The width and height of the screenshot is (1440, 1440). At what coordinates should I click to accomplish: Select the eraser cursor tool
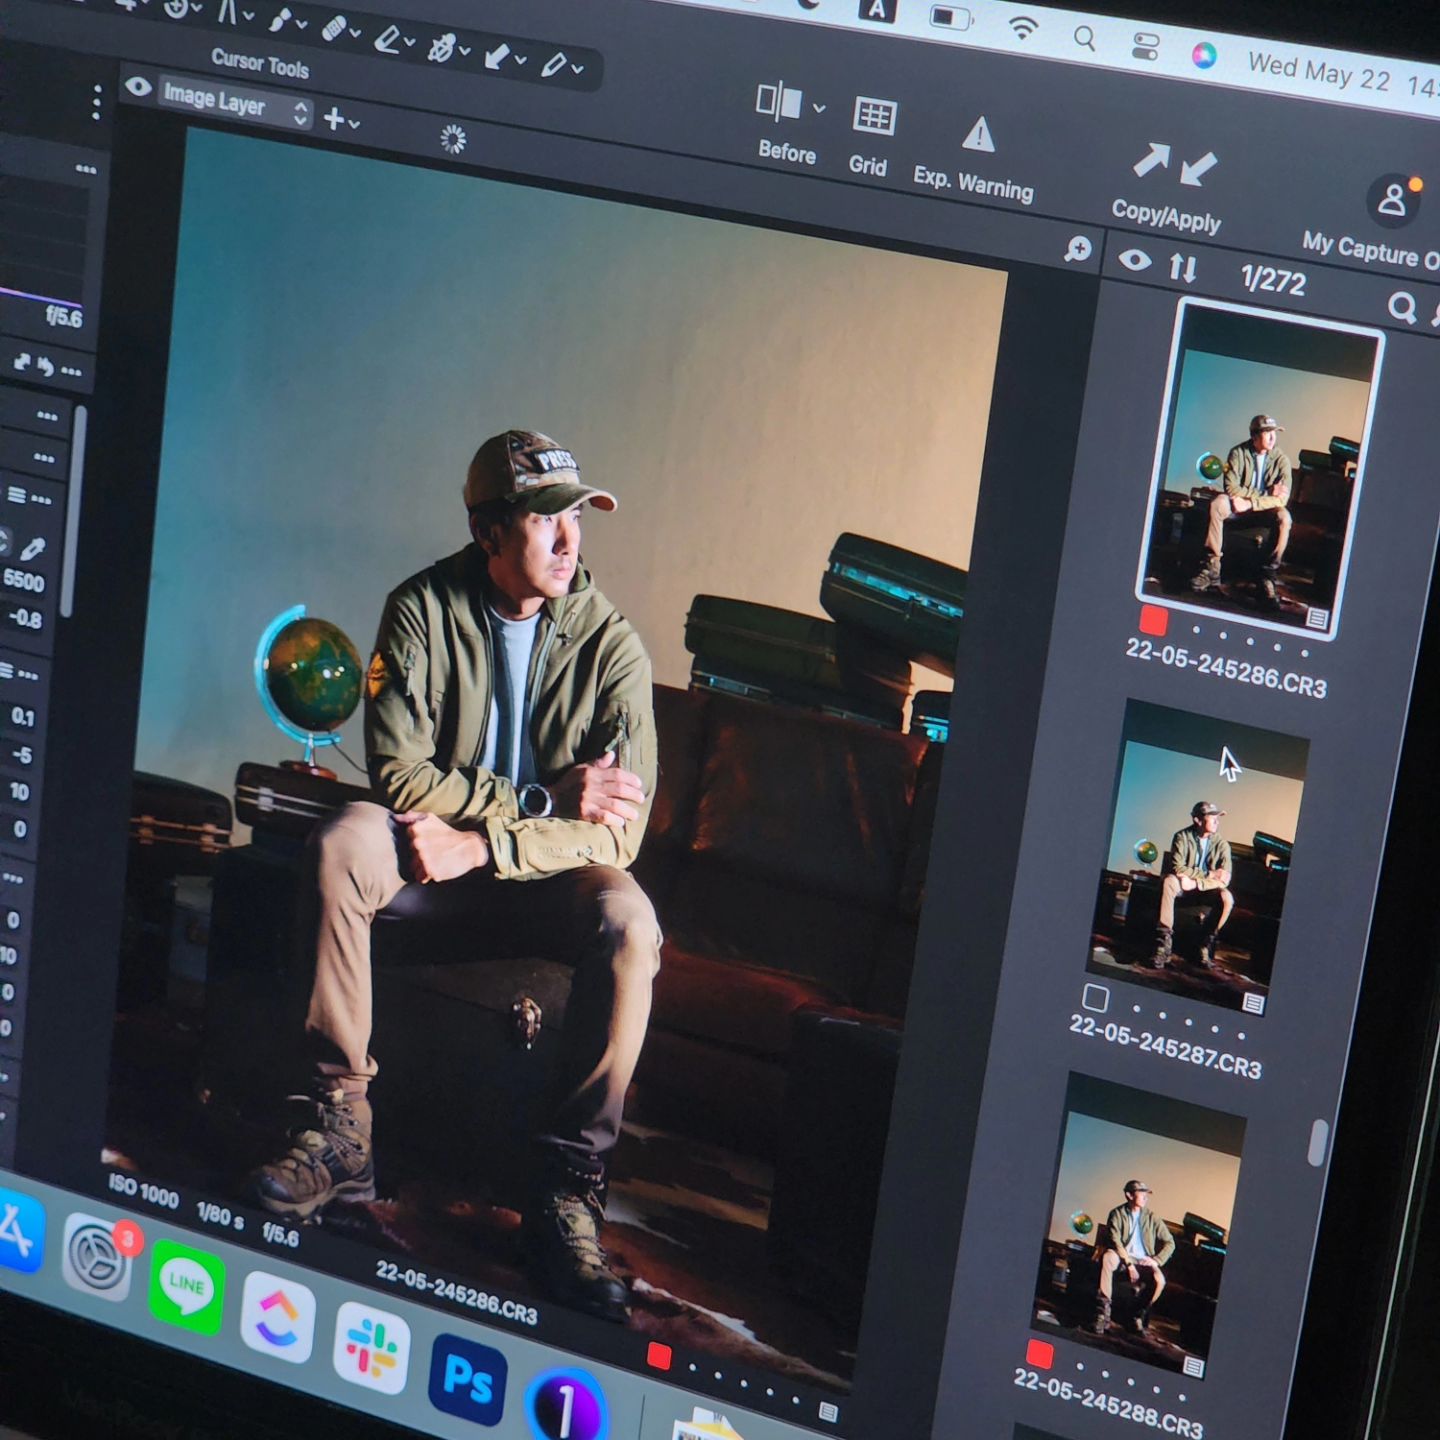coord(388,38)
